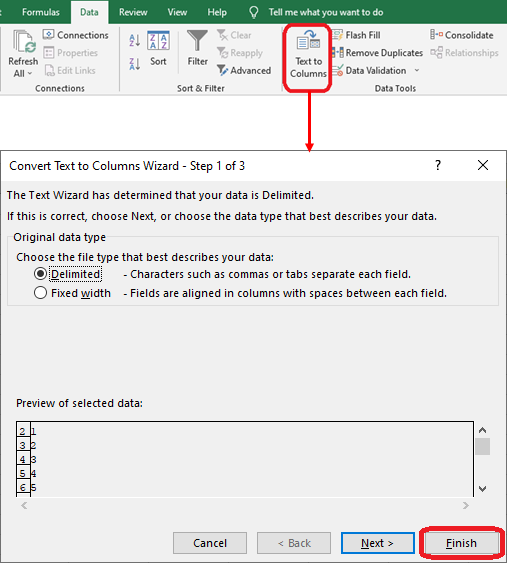Expand the Data Validation dropdown arrow
Screen dimensions: 507x563
(x=417, y=70)
